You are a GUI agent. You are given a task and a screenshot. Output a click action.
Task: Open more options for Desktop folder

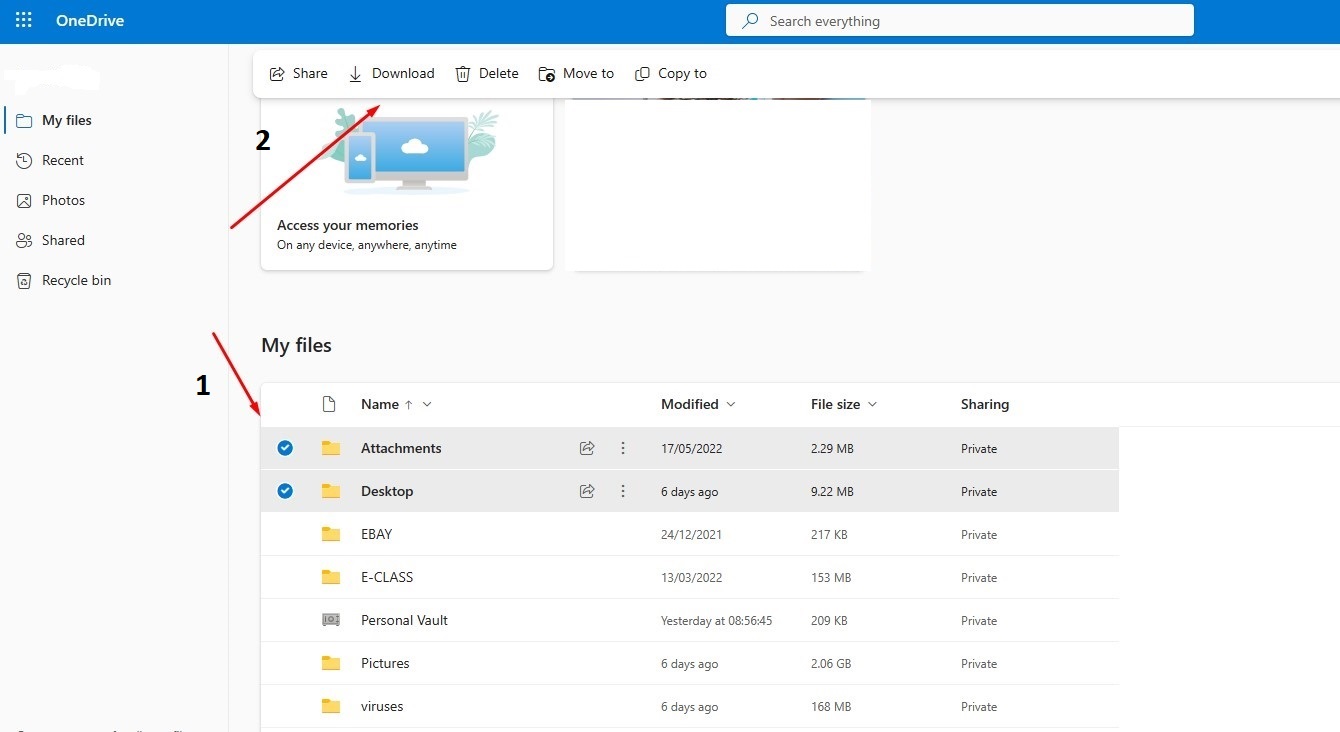pos(623,491)
